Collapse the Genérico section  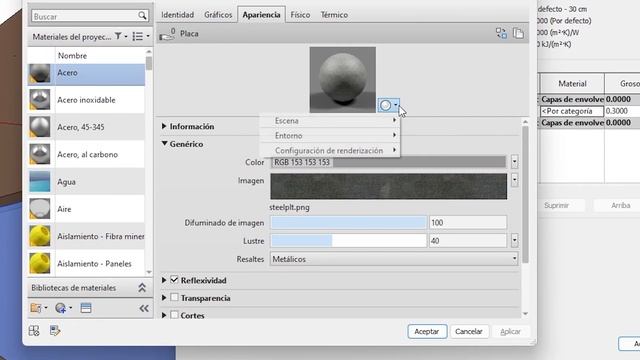click(x=164, y=144)
